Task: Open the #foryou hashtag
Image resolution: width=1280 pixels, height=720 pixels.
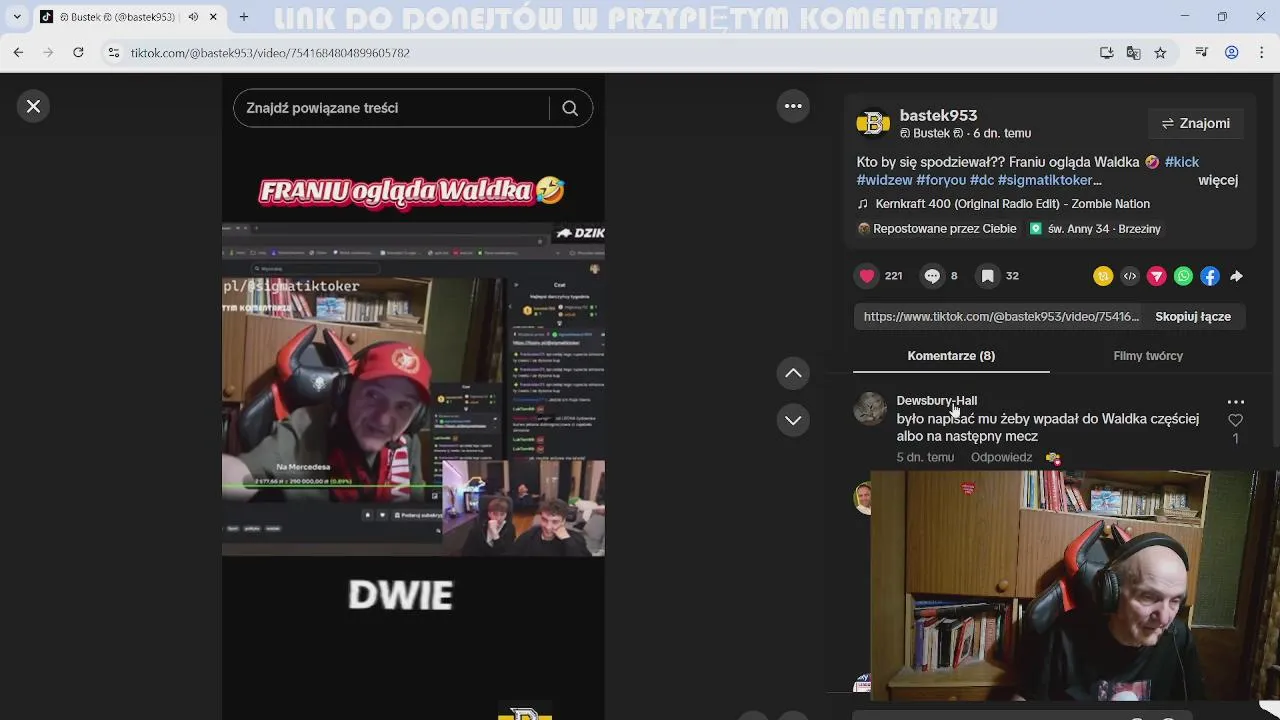Action: pos(941,180)
